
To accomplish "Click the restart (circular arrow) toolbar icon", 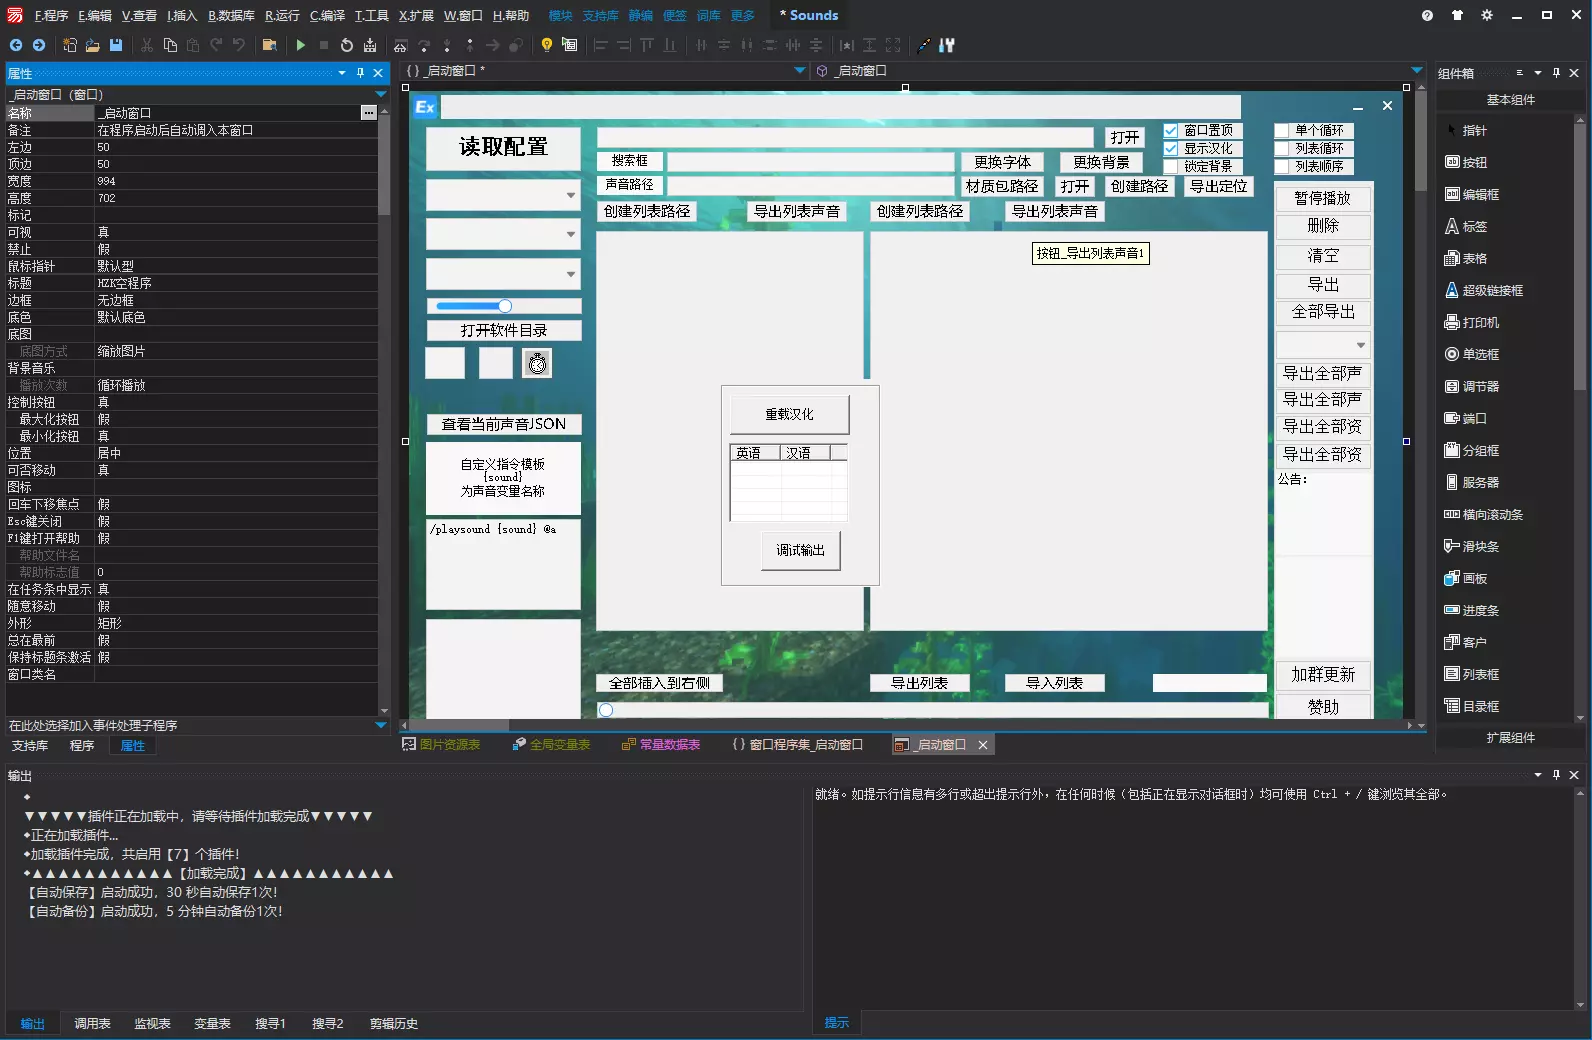I will tap(347, 45).
